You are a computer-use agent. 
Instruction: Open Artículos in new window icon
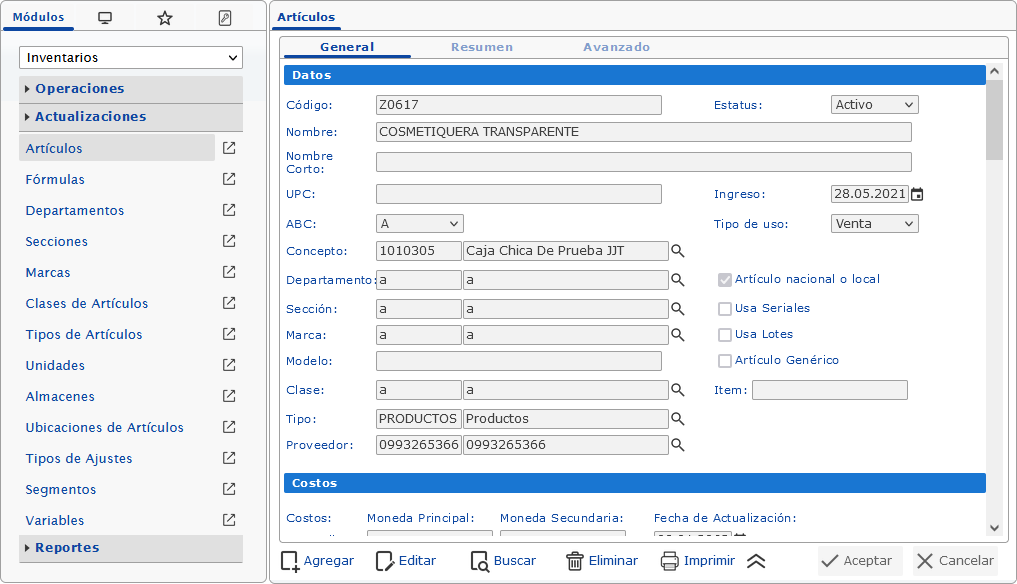pyautogui.click(x=229, y=148)
